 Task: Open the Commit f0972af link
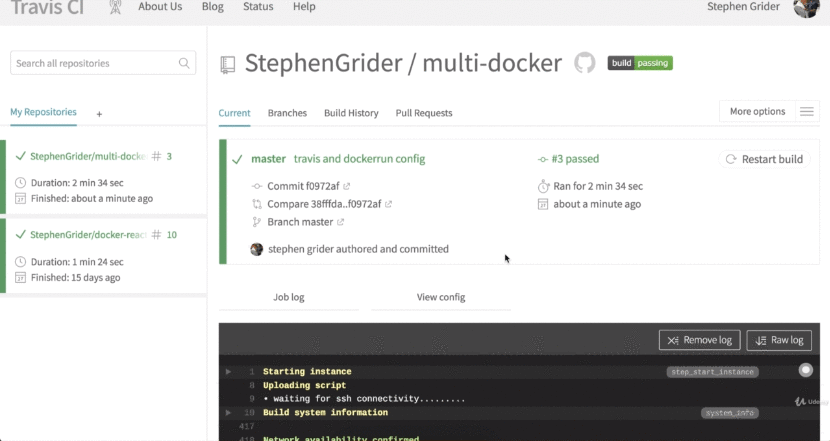(303, 186)
